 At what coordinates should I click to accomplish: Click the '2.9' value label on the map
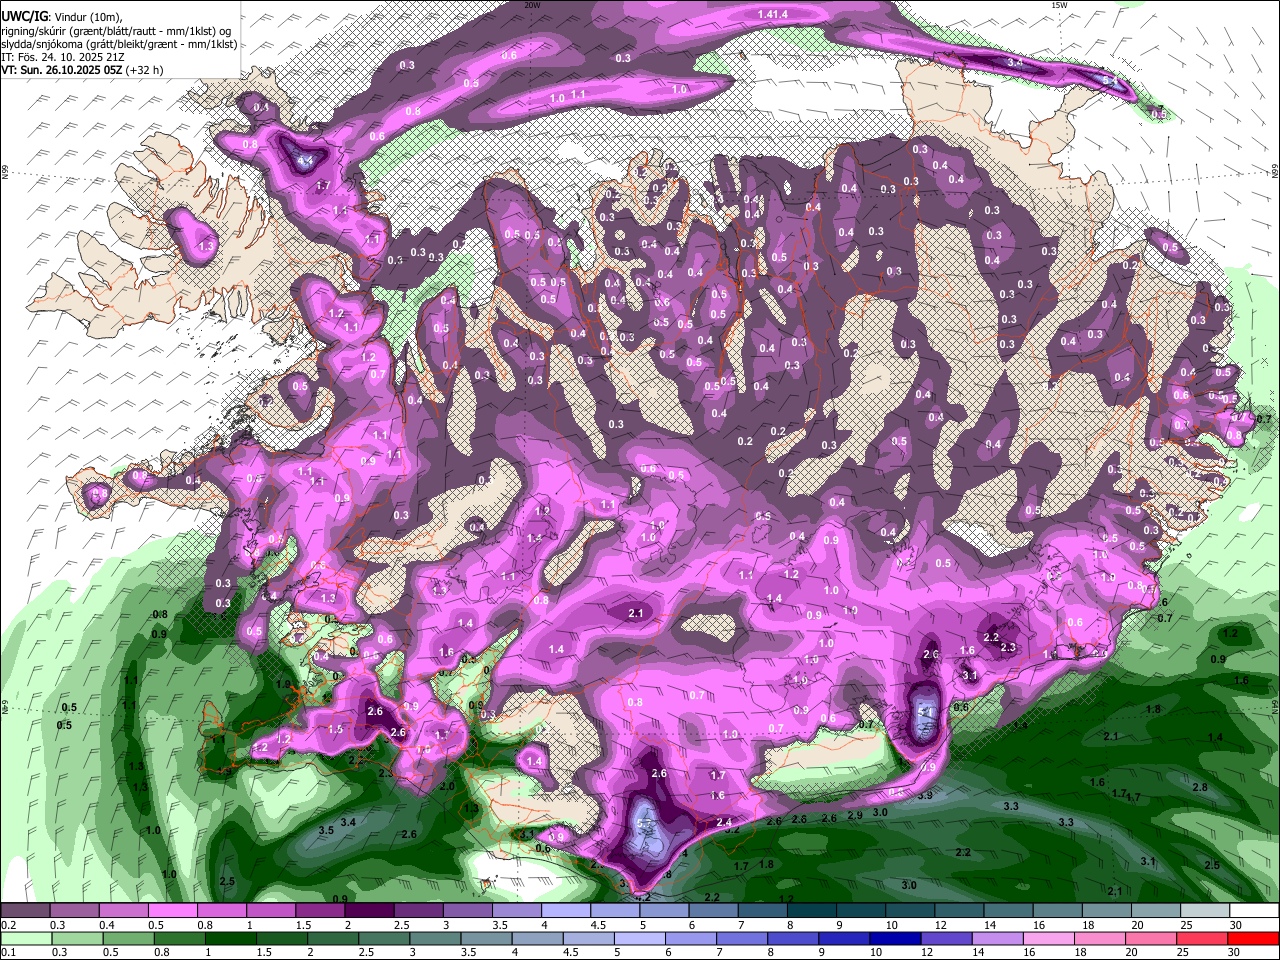854,816
